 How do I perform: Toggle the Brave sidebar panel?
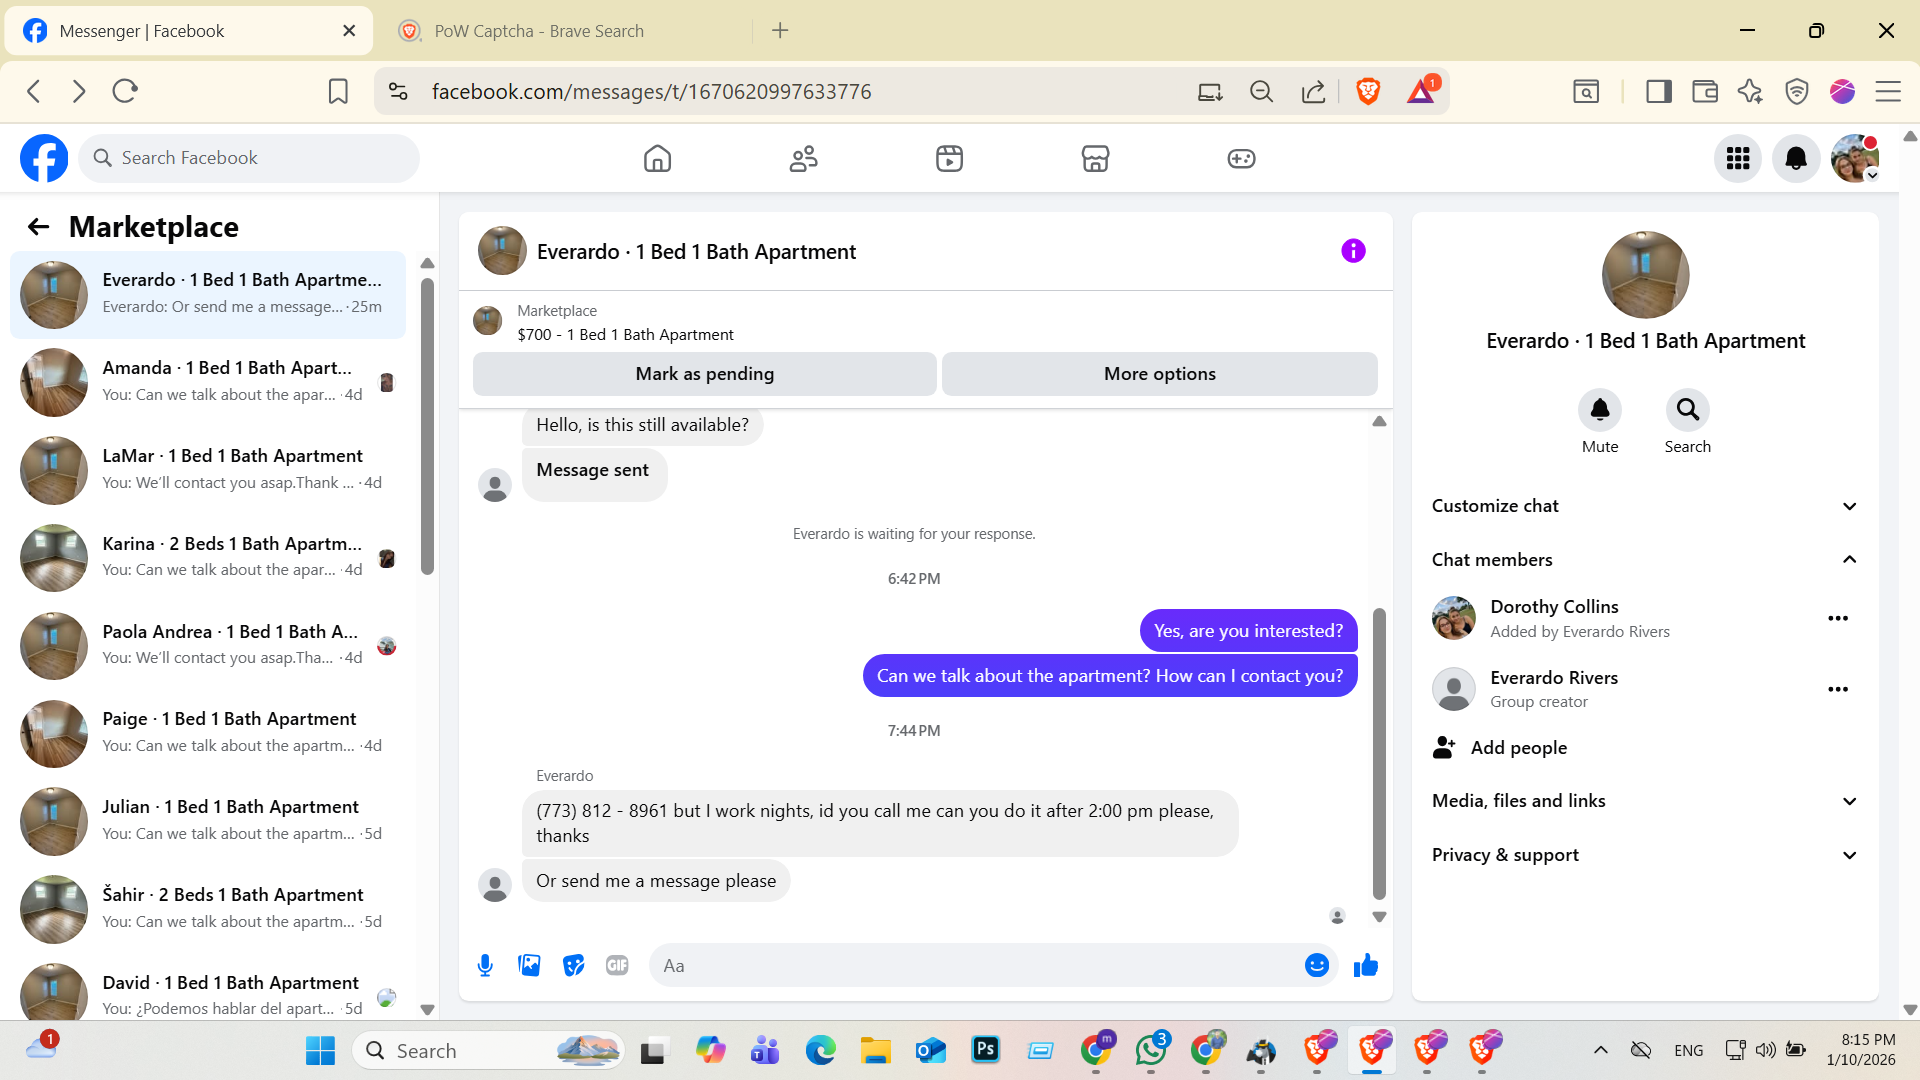coord(1658,92)
